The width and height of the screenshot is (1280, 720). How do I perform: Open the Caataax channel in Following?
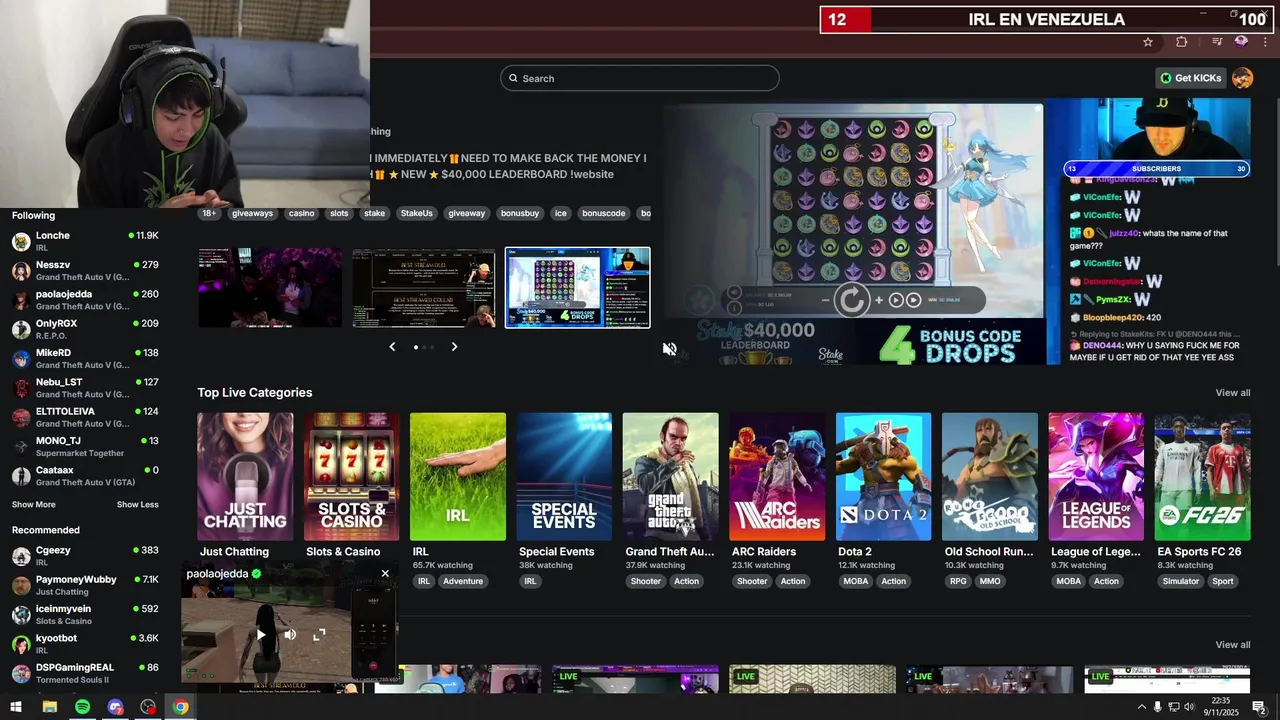coord(85,476)
